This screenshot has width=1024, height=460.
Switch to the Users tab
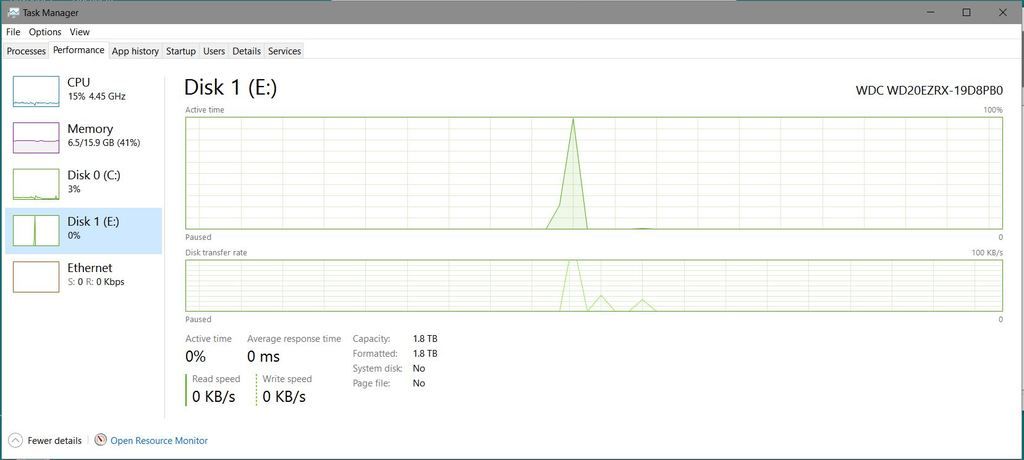[214, 51]
